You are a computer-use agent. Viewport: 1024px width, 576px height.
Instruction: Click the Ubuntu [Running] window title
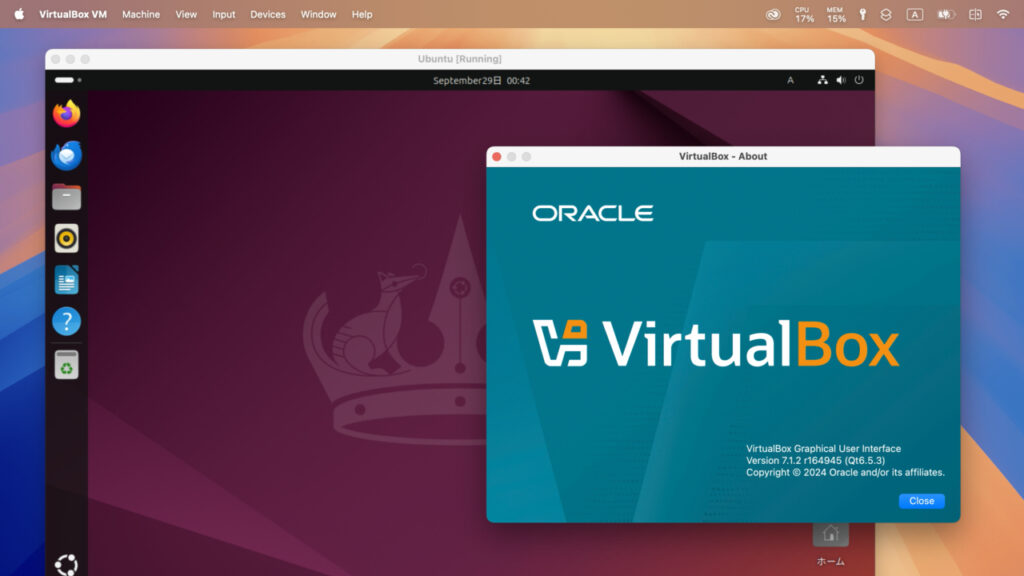(460, 59)
